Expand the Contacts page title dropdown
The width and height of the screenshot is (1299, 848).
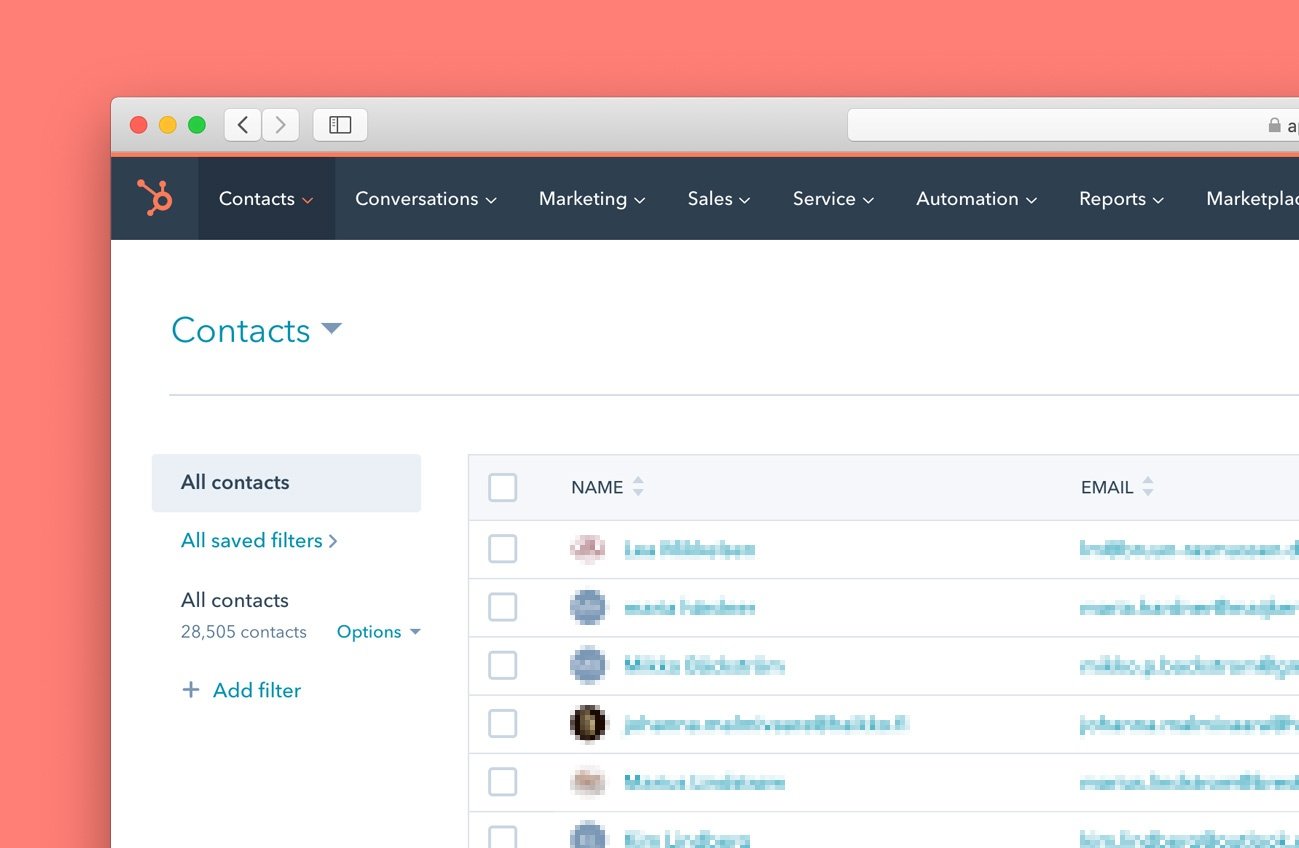331,329
